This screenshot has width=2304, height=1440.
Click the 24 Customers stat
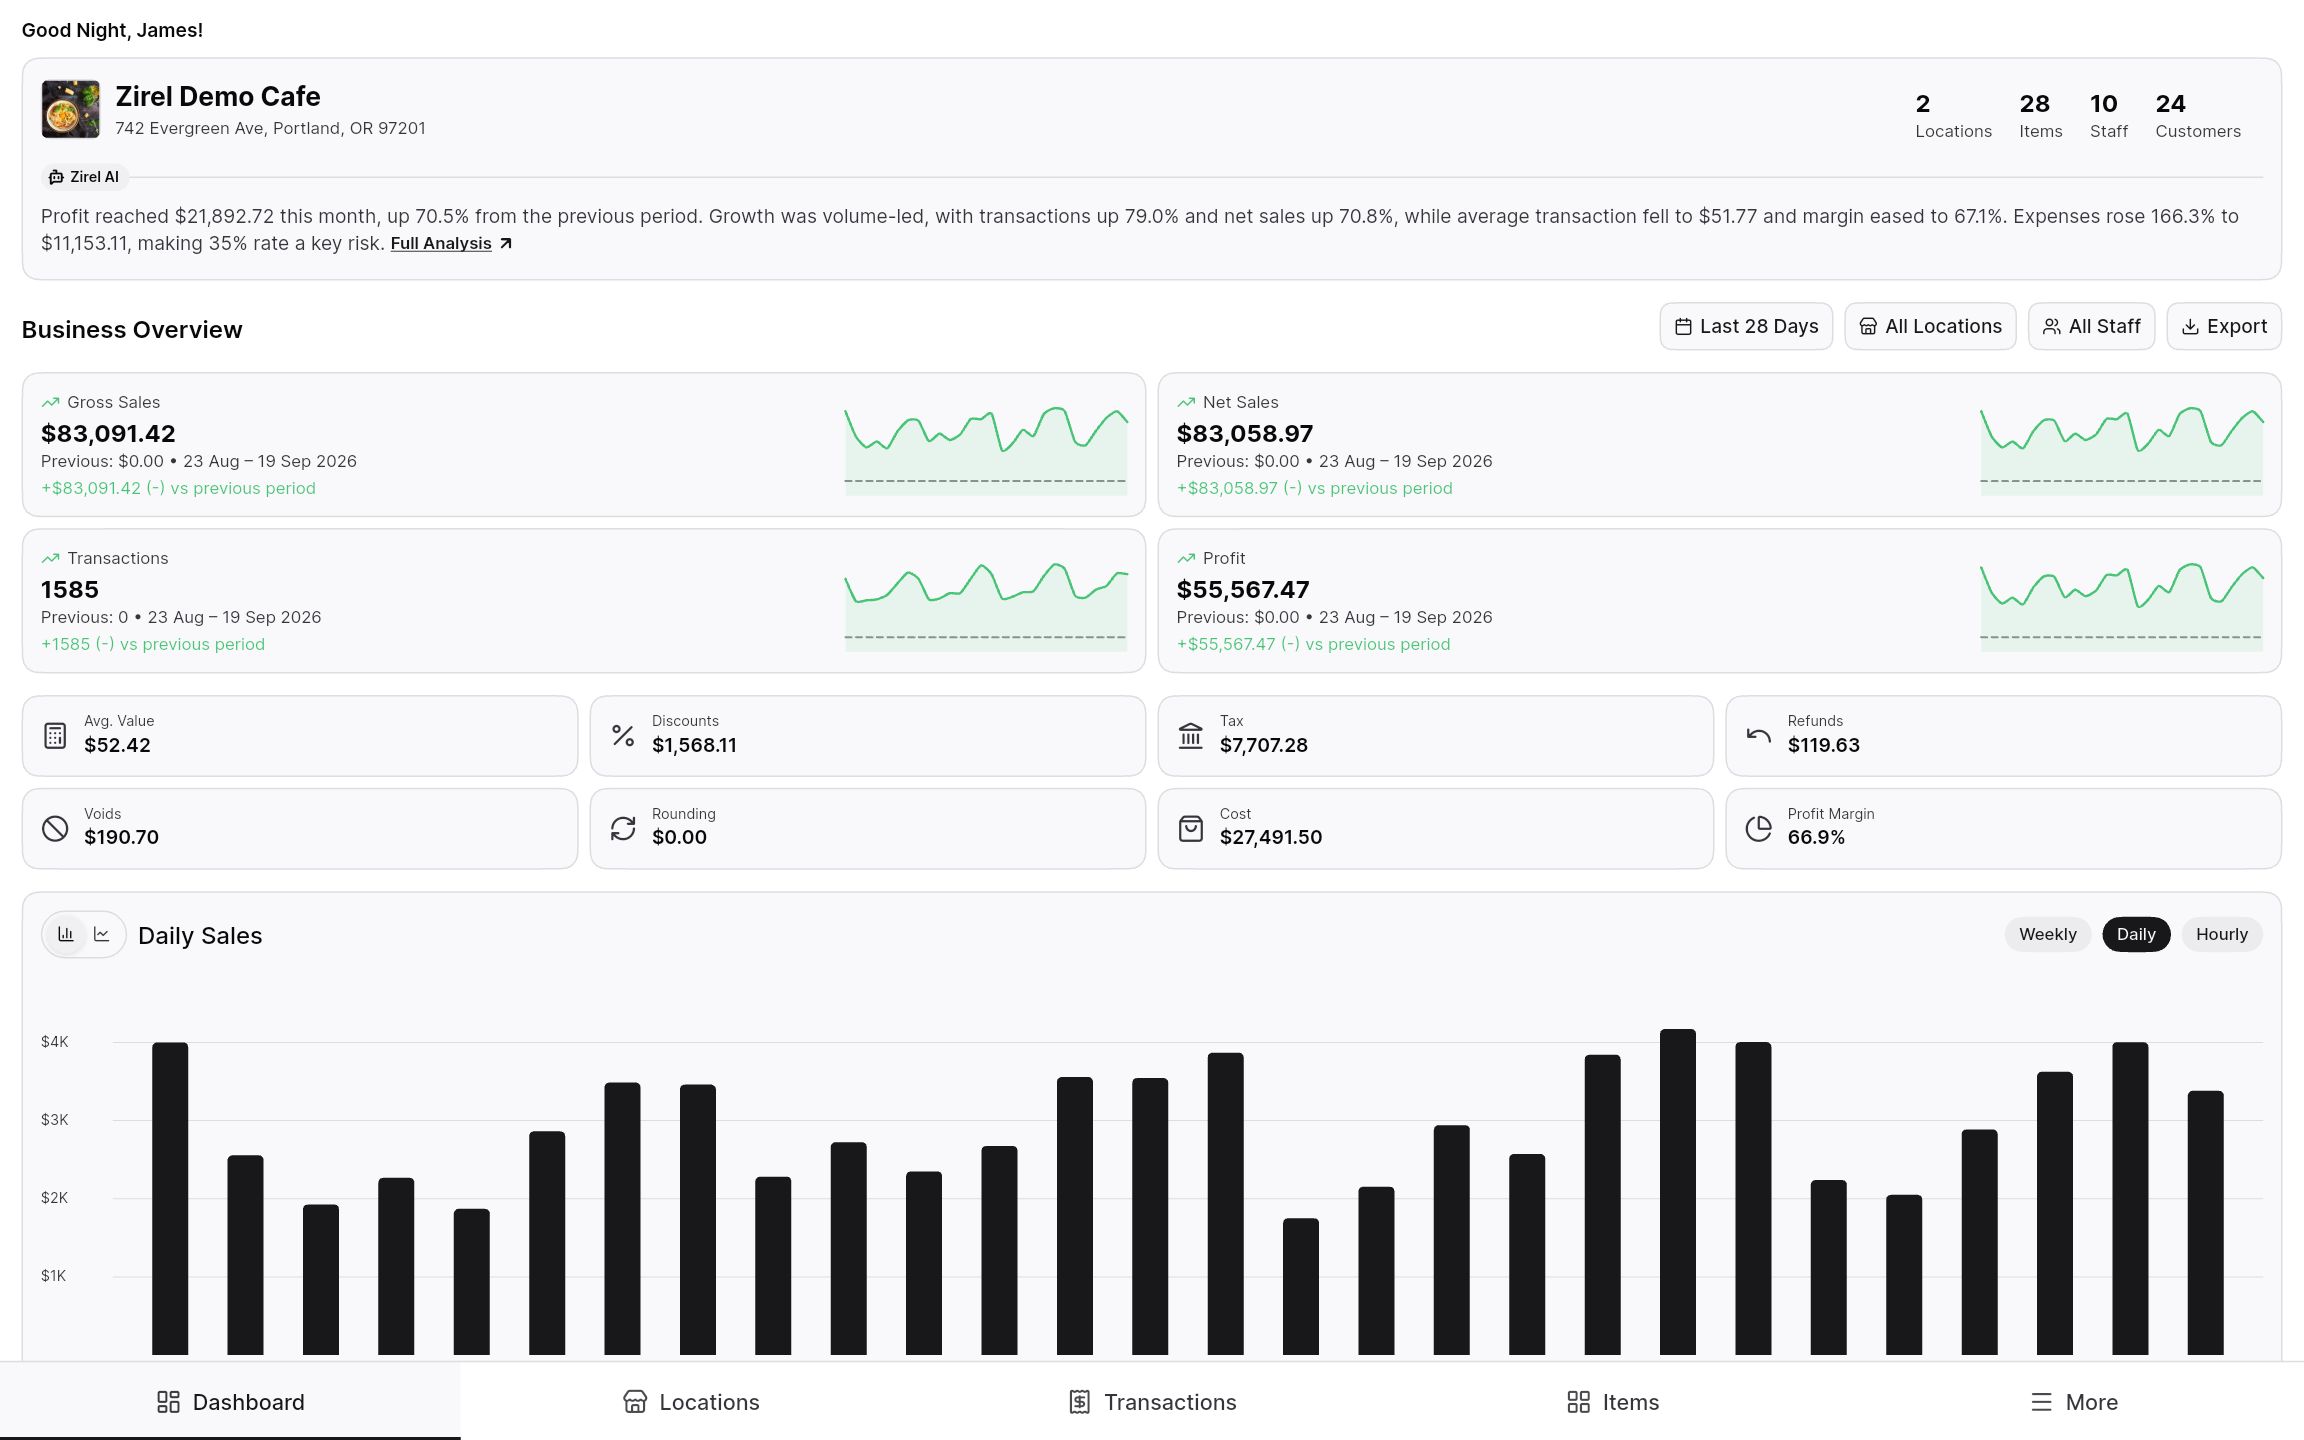click(2198, 116)
